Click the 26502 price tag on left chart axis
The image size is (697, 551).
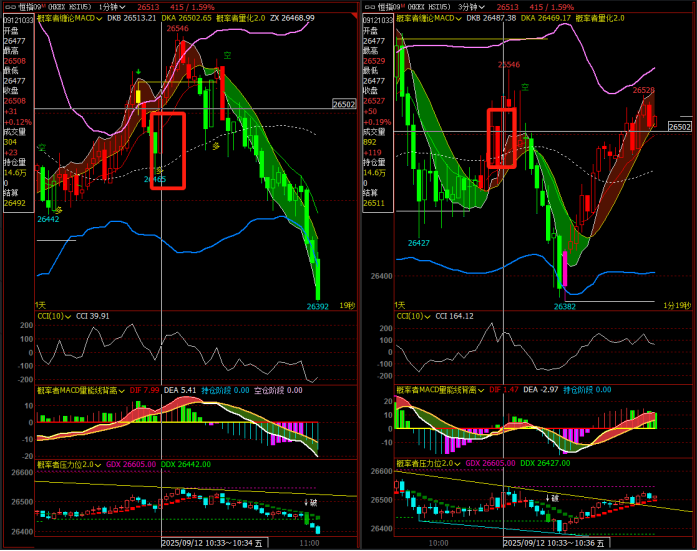point(344,104)
